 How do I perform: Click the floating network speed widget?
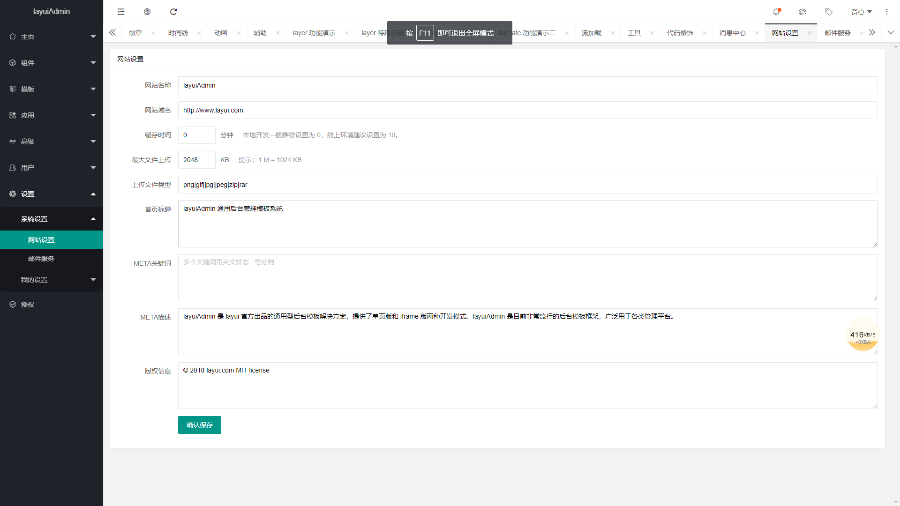(x=862, y=335)
